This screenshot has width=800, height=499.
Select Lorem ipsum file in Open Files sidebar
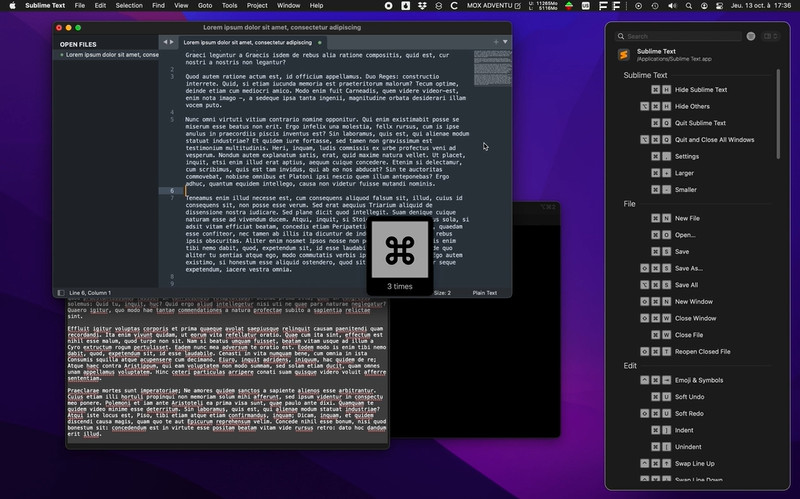click(107, 55)
